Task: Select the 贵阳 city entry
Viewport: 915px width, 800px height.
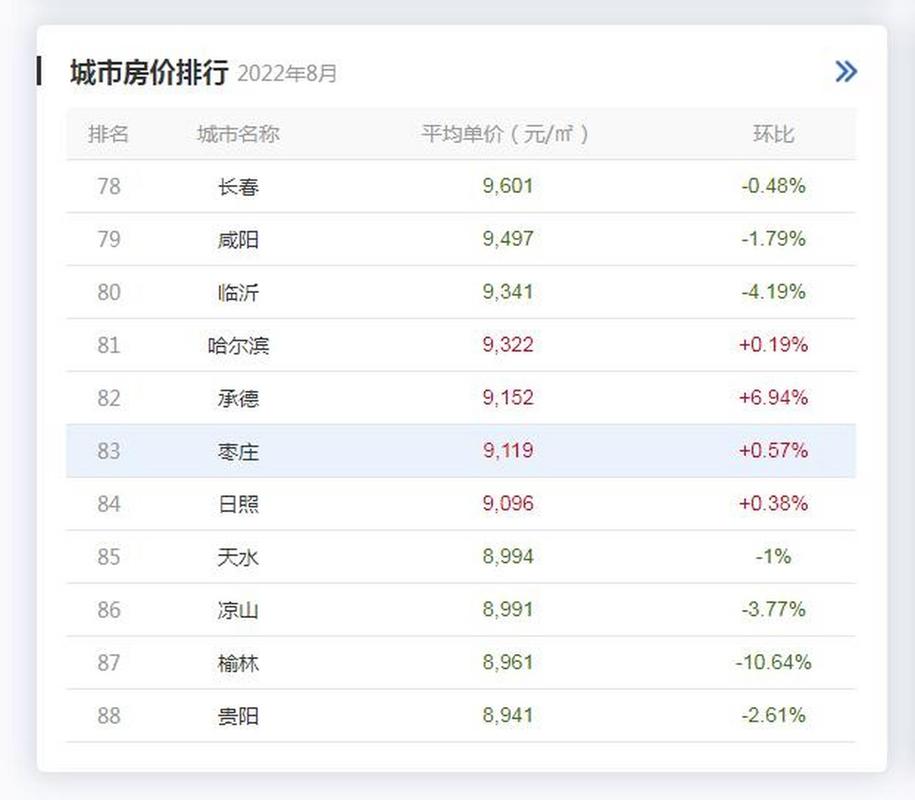Action: pyautogui.click(x=240, y=716)
